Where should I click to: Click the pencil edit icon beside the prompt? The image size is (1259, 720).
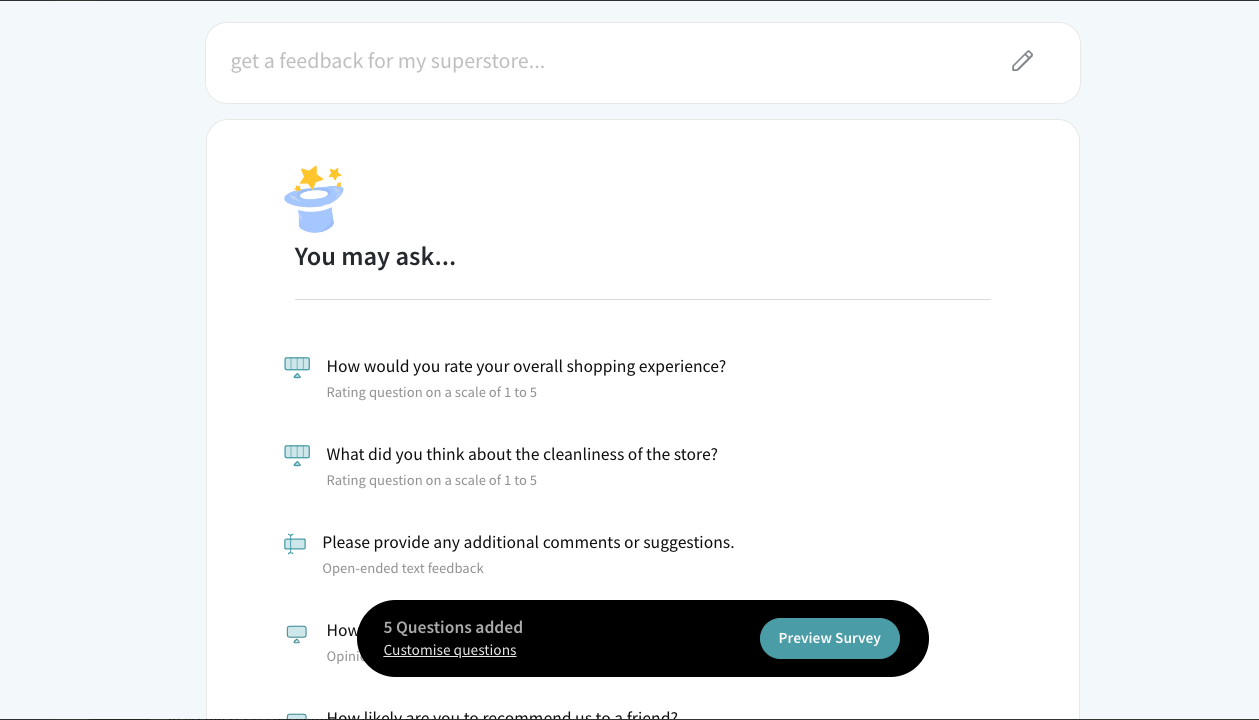(x=1021, y=62)
